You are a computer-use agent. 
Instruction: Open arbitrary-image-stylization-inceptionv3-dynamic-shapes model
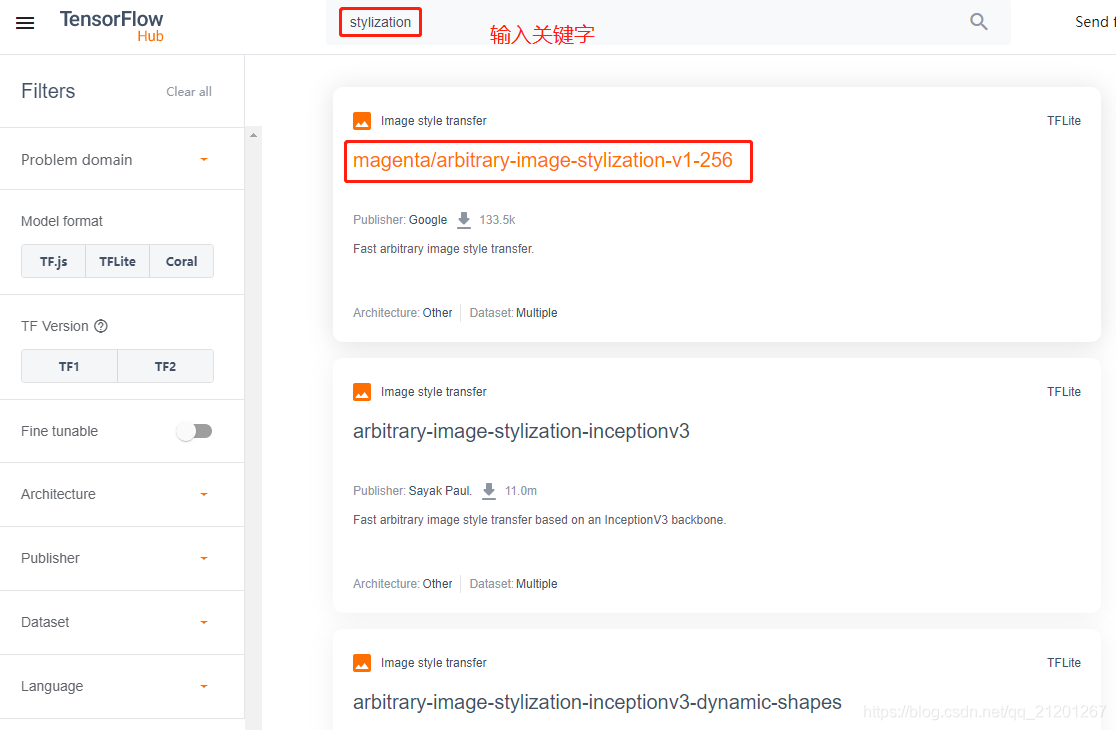(x=597, y=702)
